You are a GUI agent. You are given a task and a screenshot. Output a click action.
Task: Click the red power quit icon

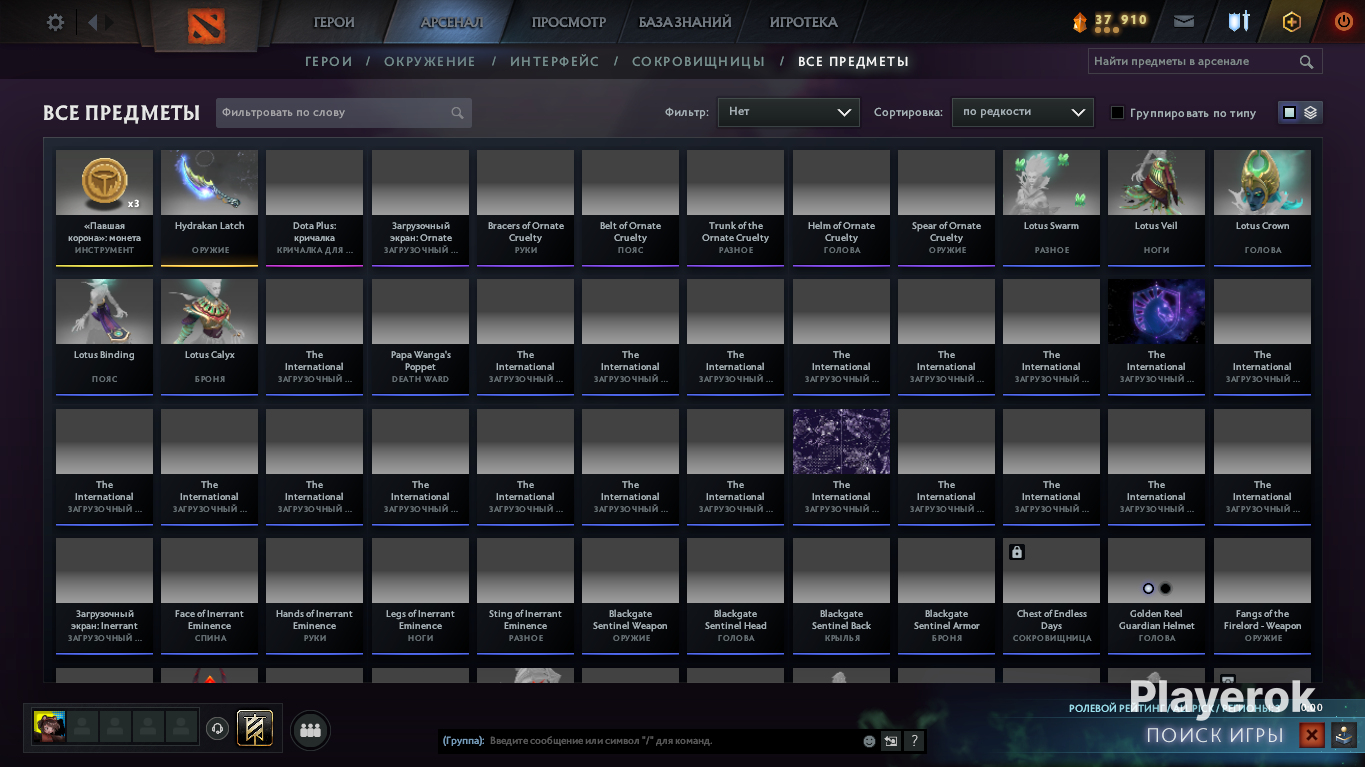tap(1343, 22)
